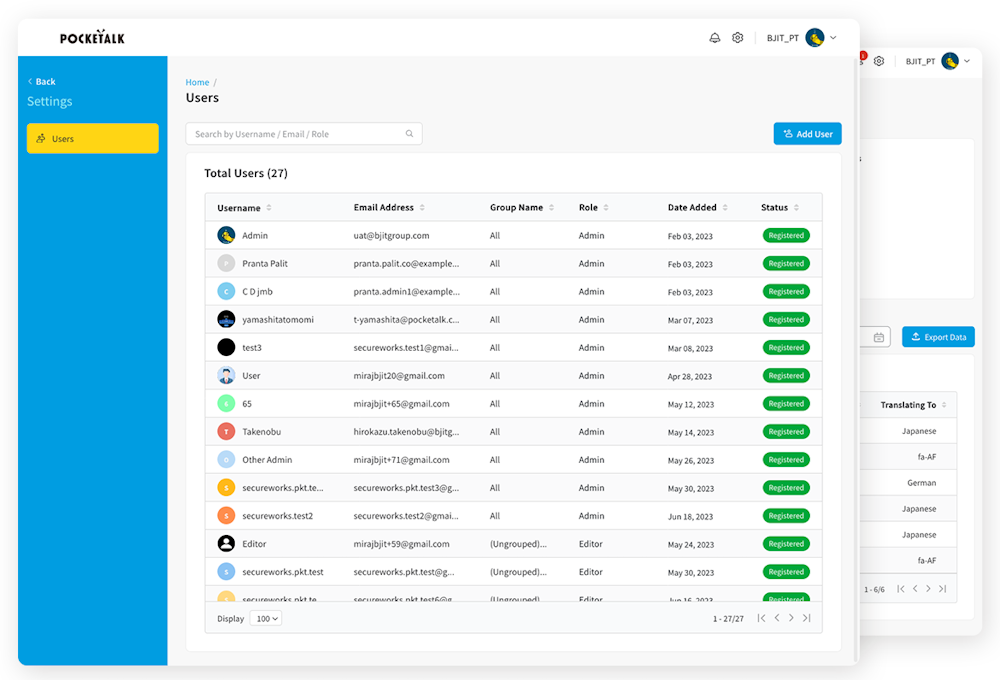Image resolution: width=1000 pixels, height=680 pixels.
Task: Click the Registered badge for Admin row
Action: (x=786, y=235)
